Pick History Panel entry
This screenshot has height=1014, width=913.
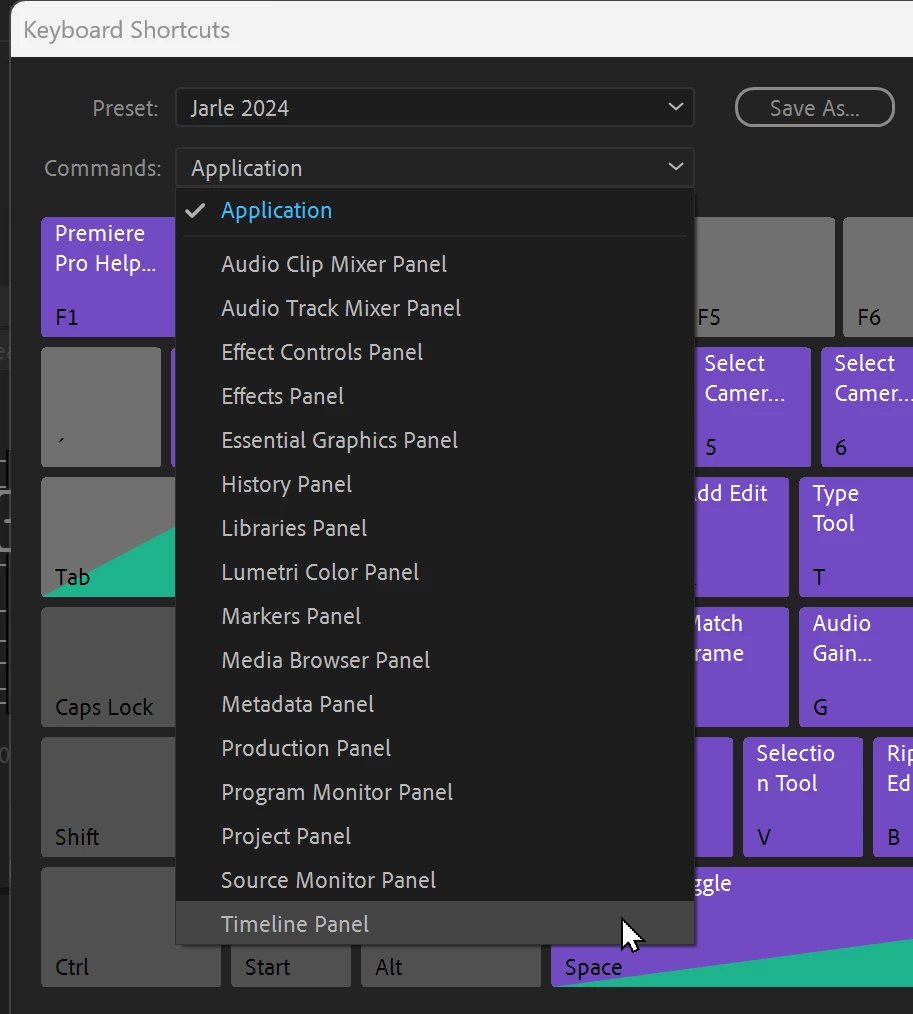click(435, 484)
